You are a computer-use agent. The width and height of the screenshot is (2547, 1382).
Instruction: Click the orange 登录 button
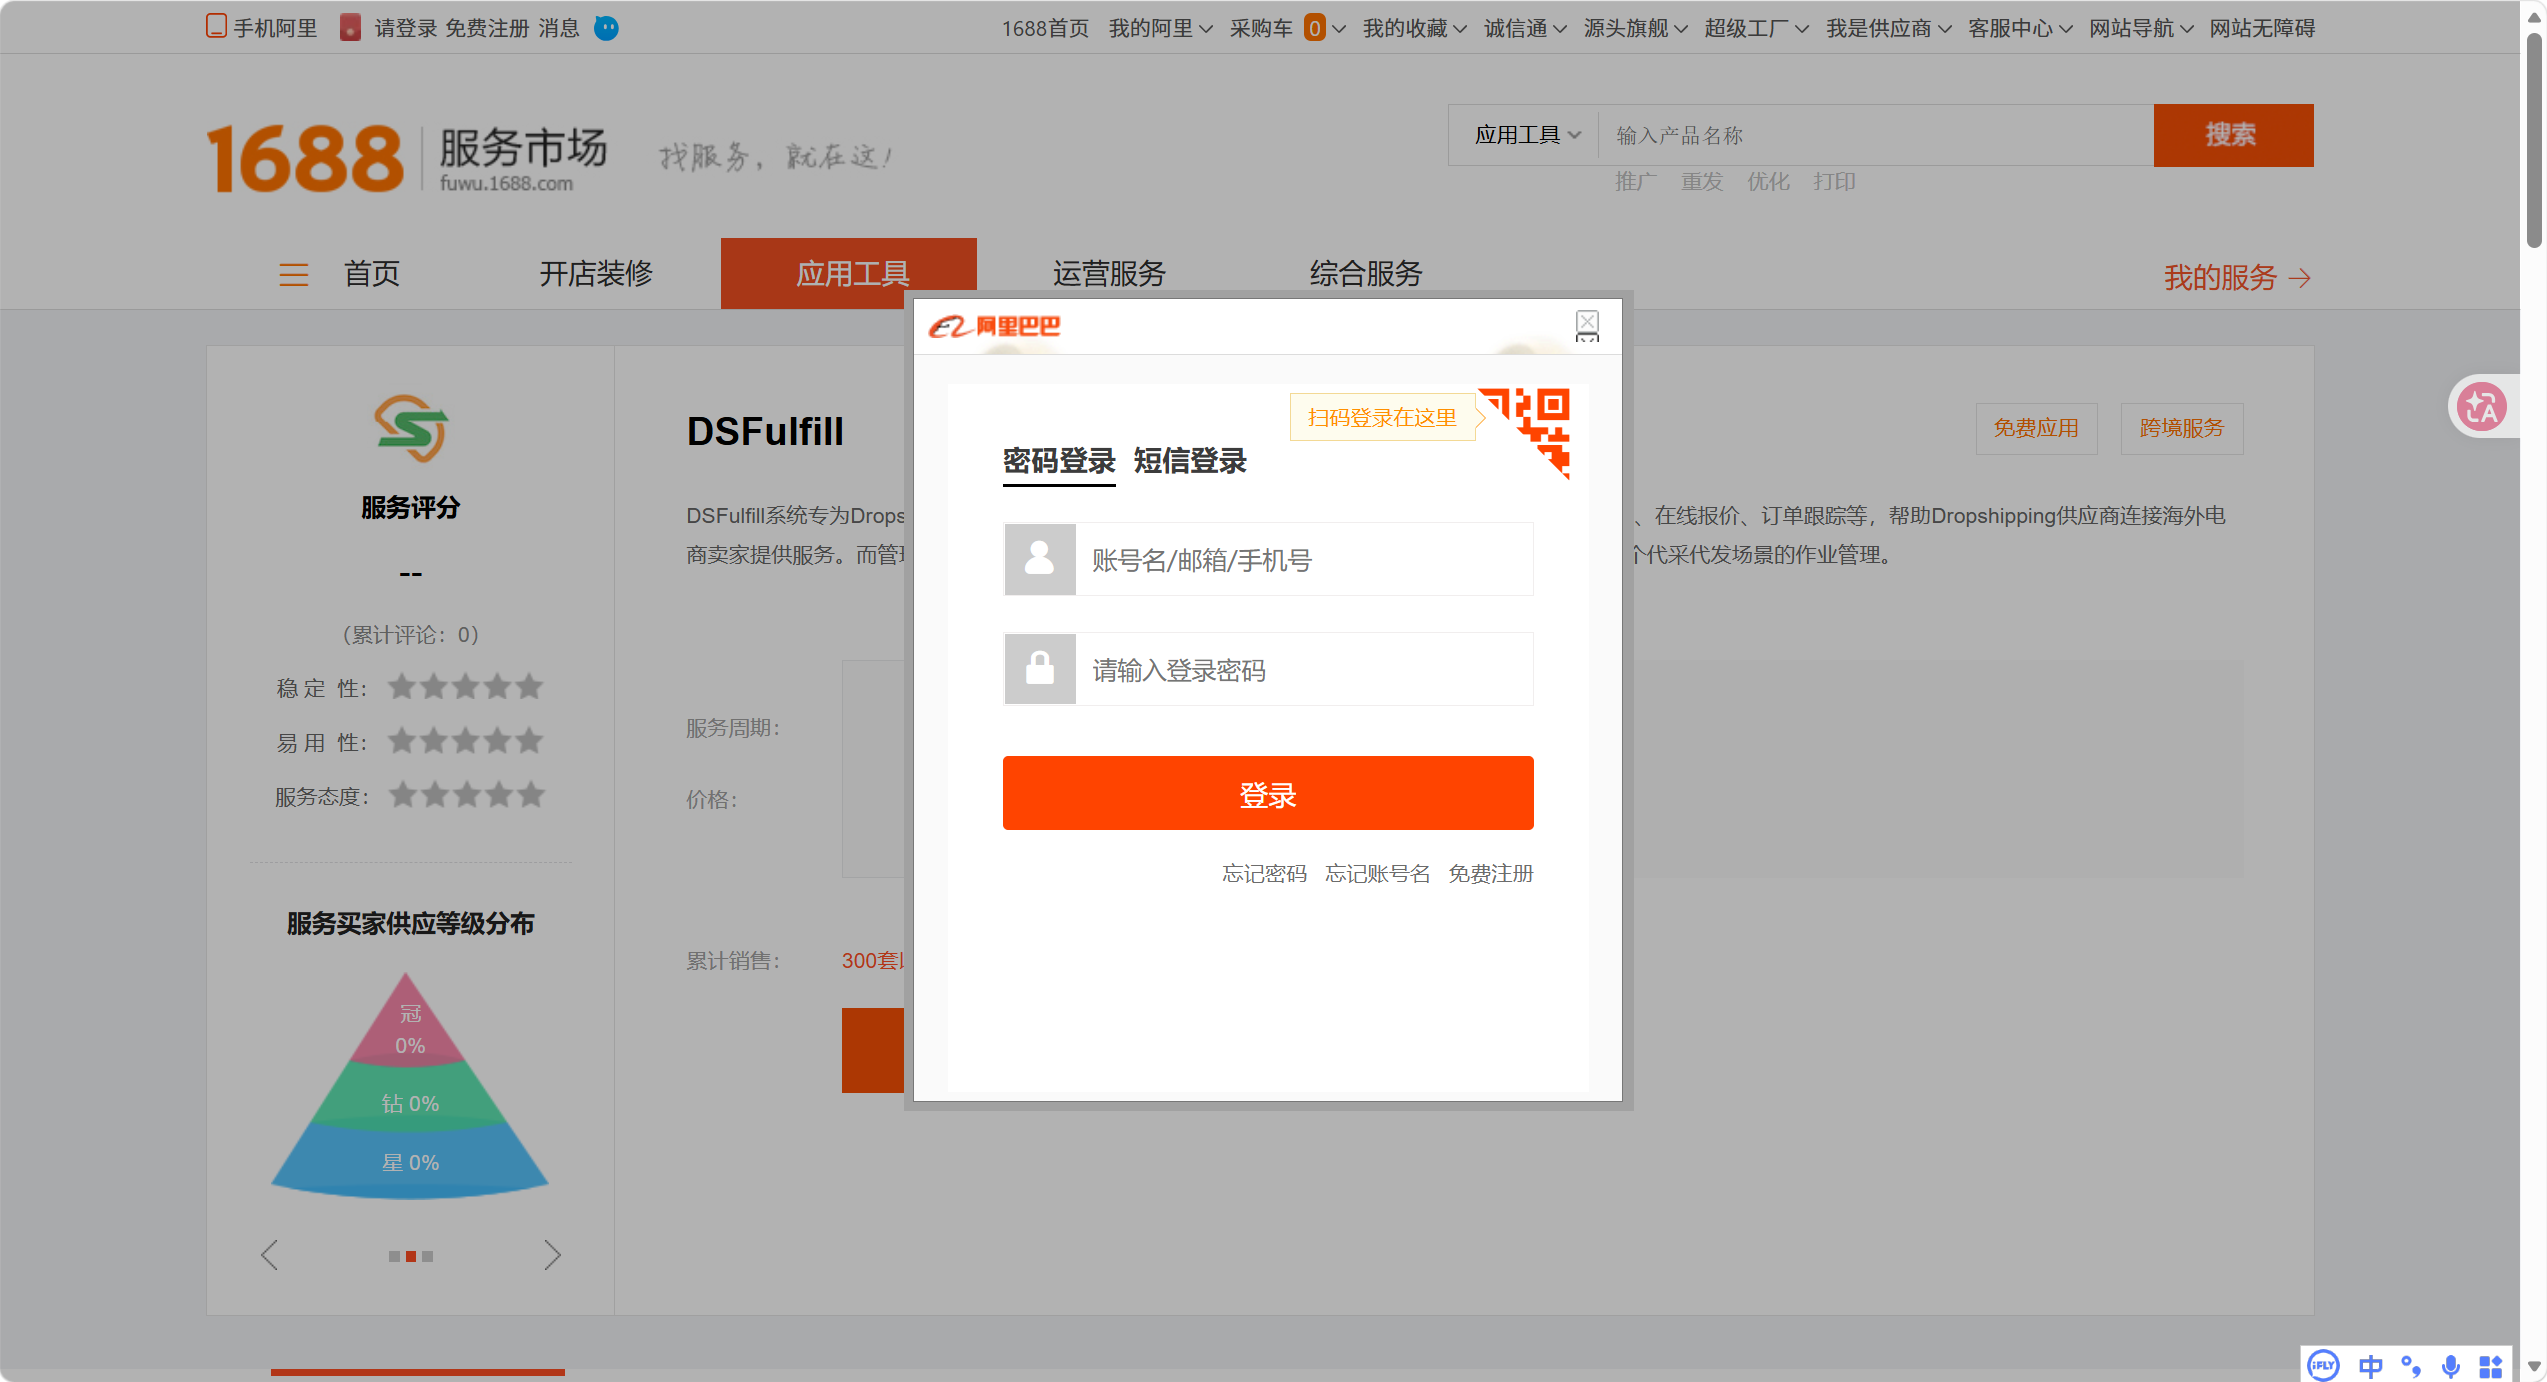(1268, 793)
